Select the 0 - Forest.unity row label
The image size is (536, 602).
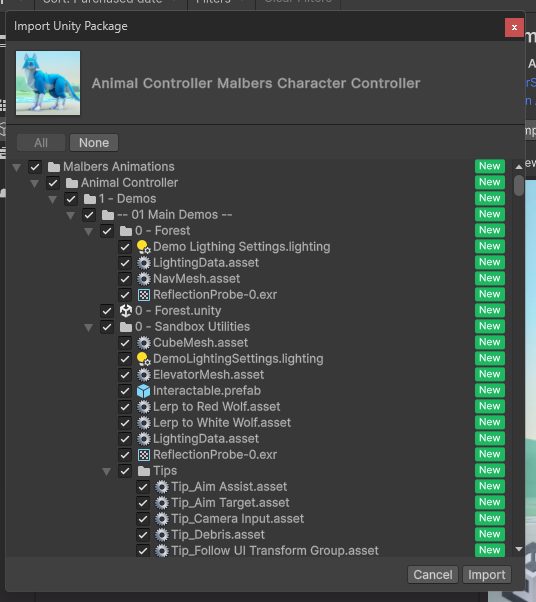point(178,311)
